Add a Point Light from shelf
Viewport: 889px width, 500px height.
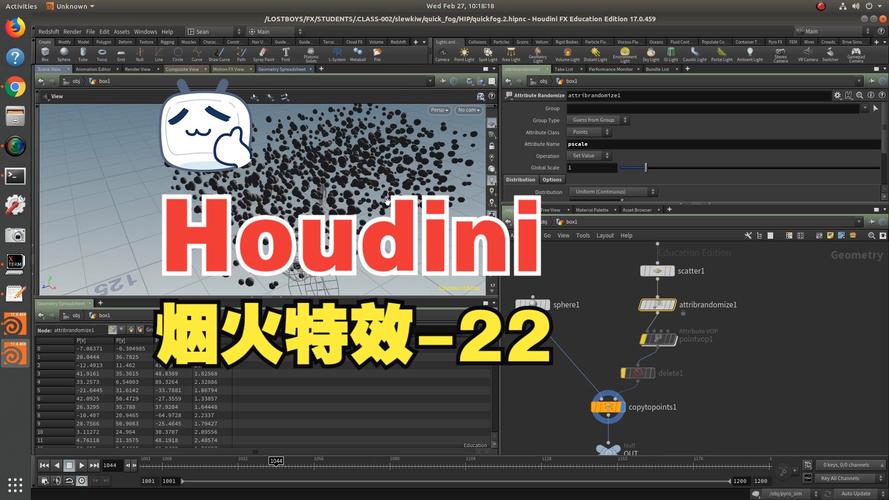click(464, 55)
